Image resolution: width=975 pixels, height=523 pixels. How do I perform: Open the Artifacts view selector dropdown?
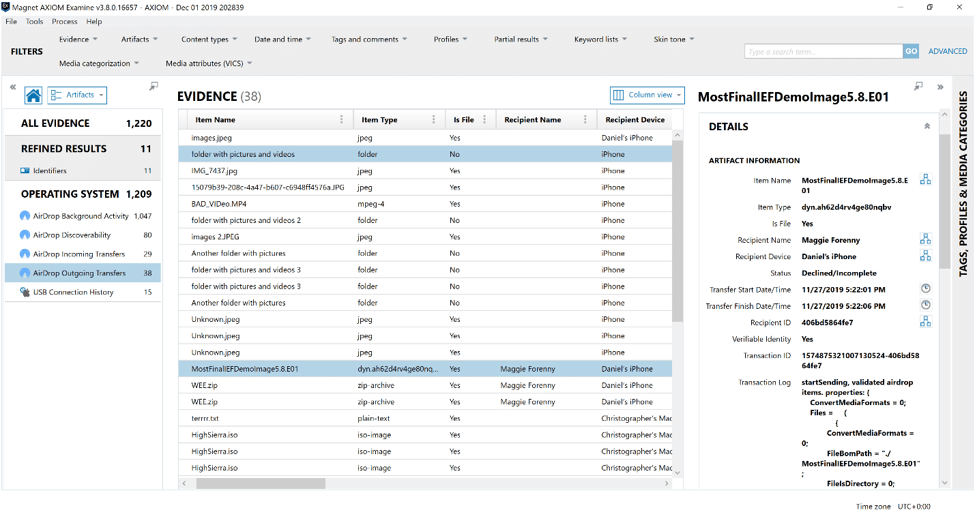pyautogui.click(x=77, y=96)
